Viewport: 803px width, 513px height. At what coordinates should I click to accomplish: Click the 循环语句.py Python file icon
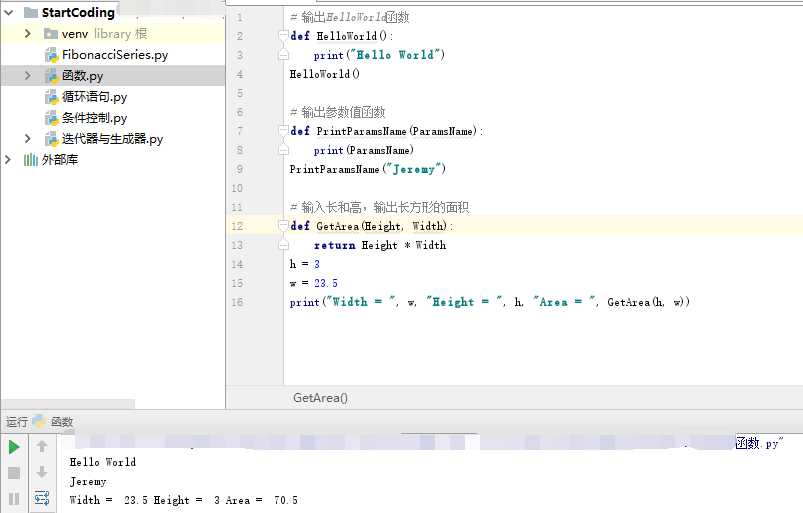[x=51, y=97]
